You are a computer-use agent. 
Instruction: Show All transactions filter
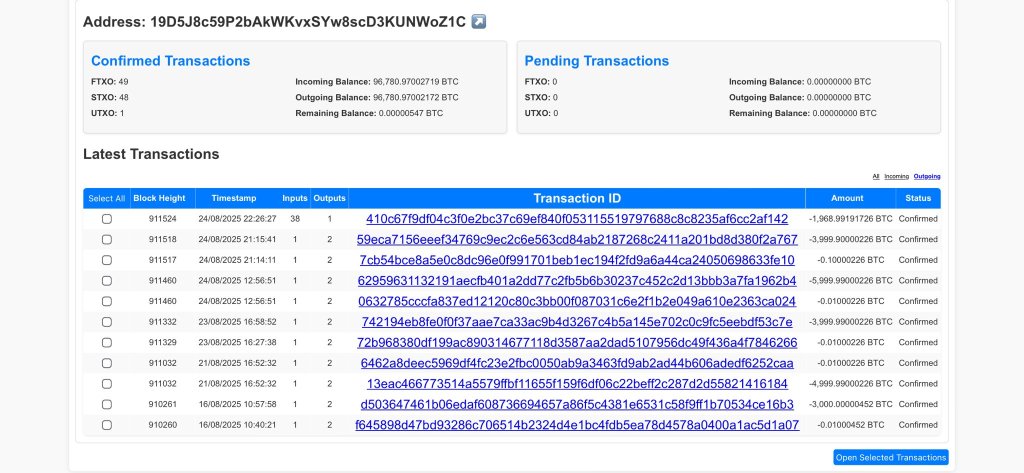pyautogui.click(x=875, y=176)
